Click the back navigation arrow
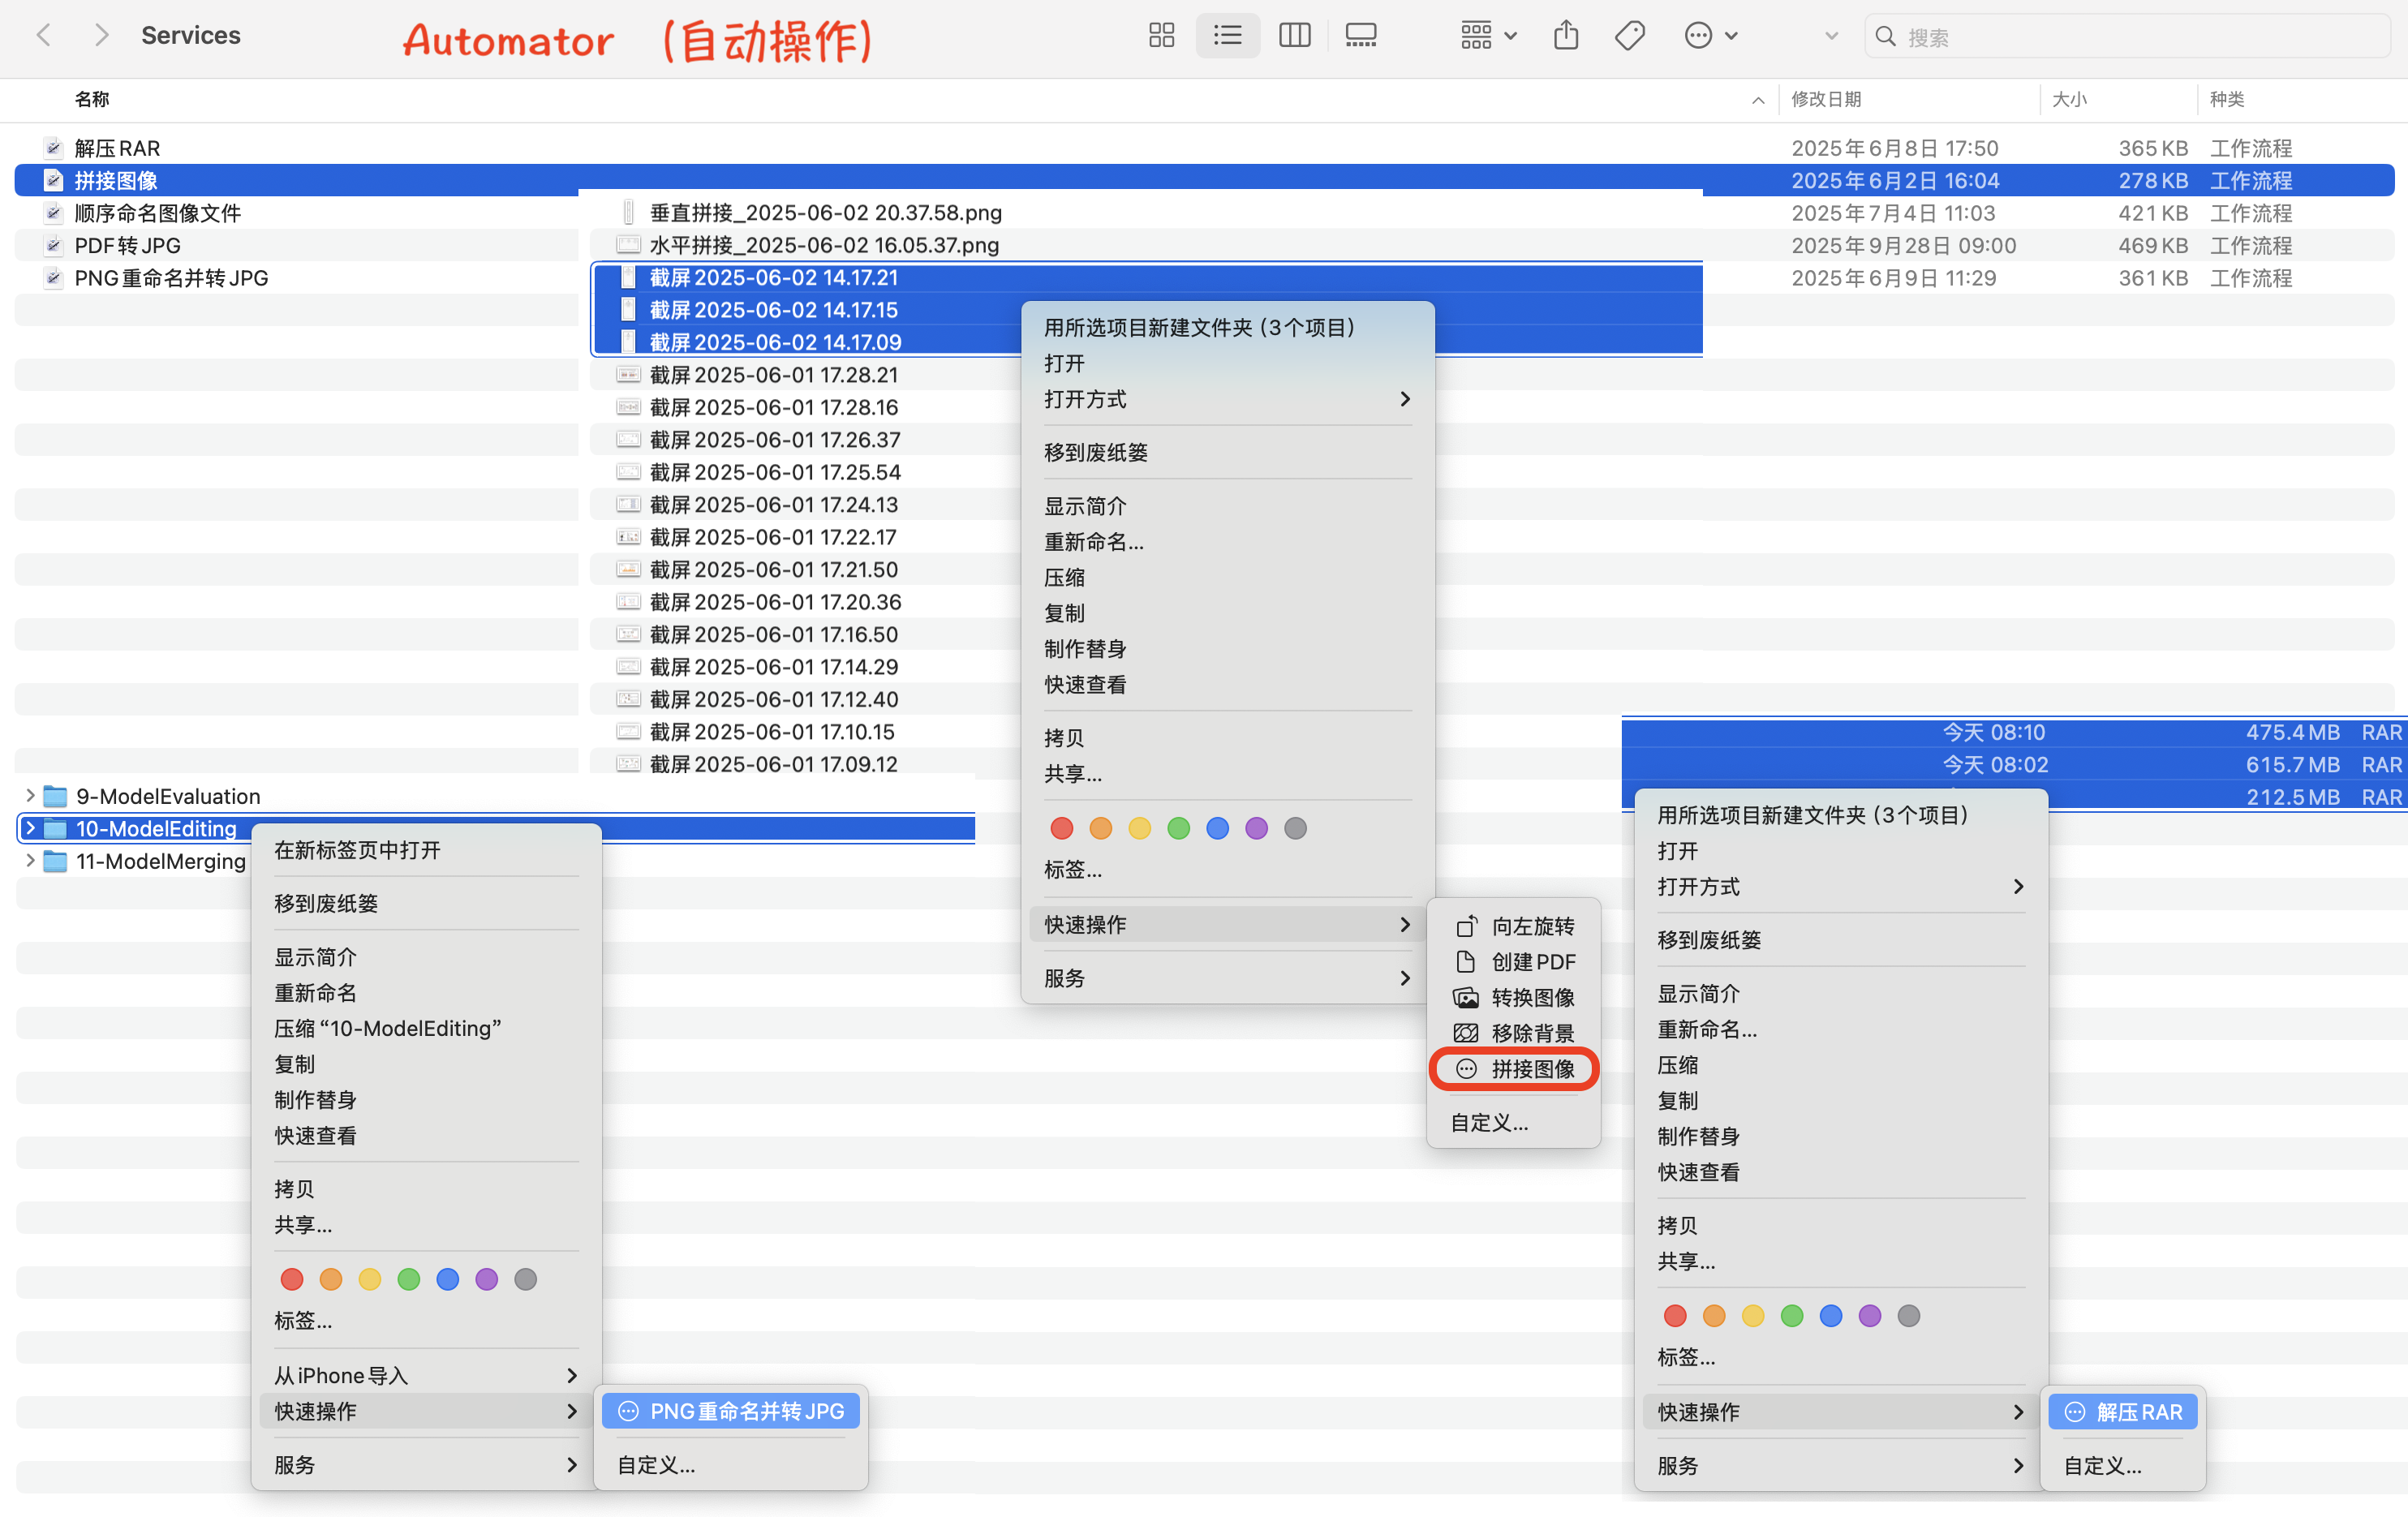 point(44,36)
